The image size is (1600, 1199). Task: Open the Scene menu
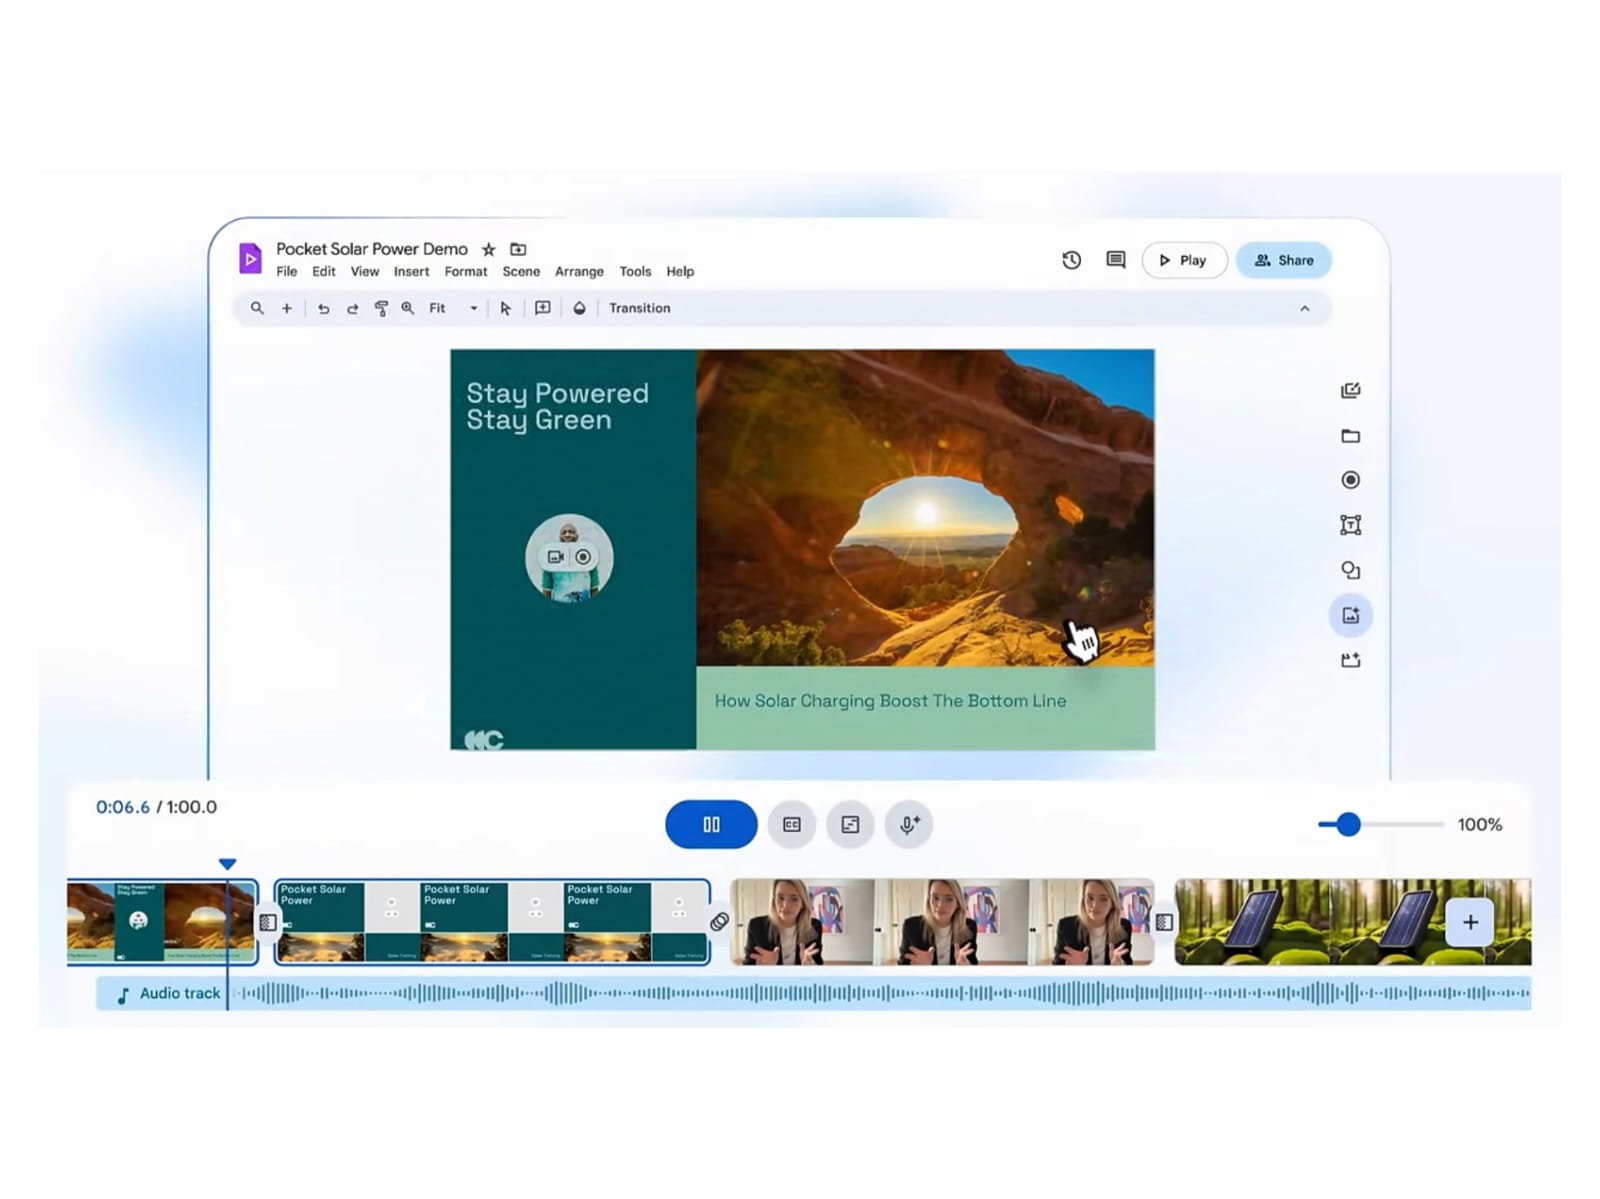coord(521,271)
